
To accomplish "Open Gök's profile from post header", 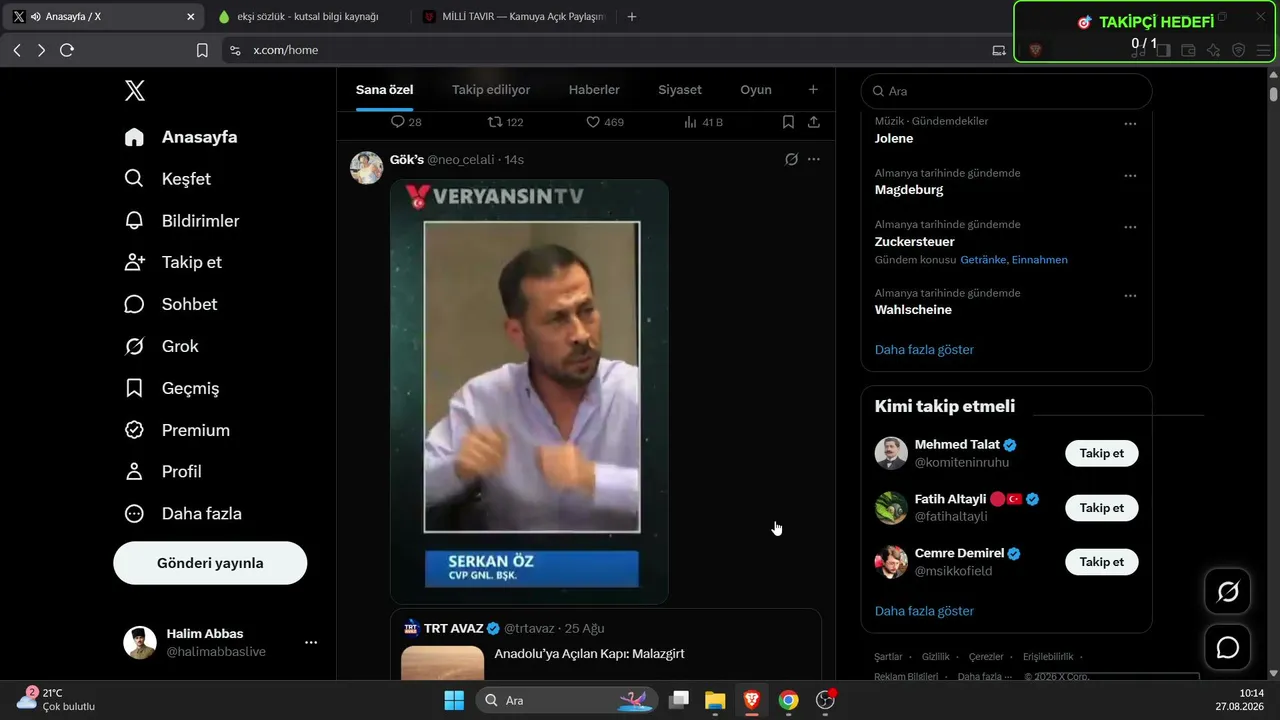I will click(x=406, y=160).
